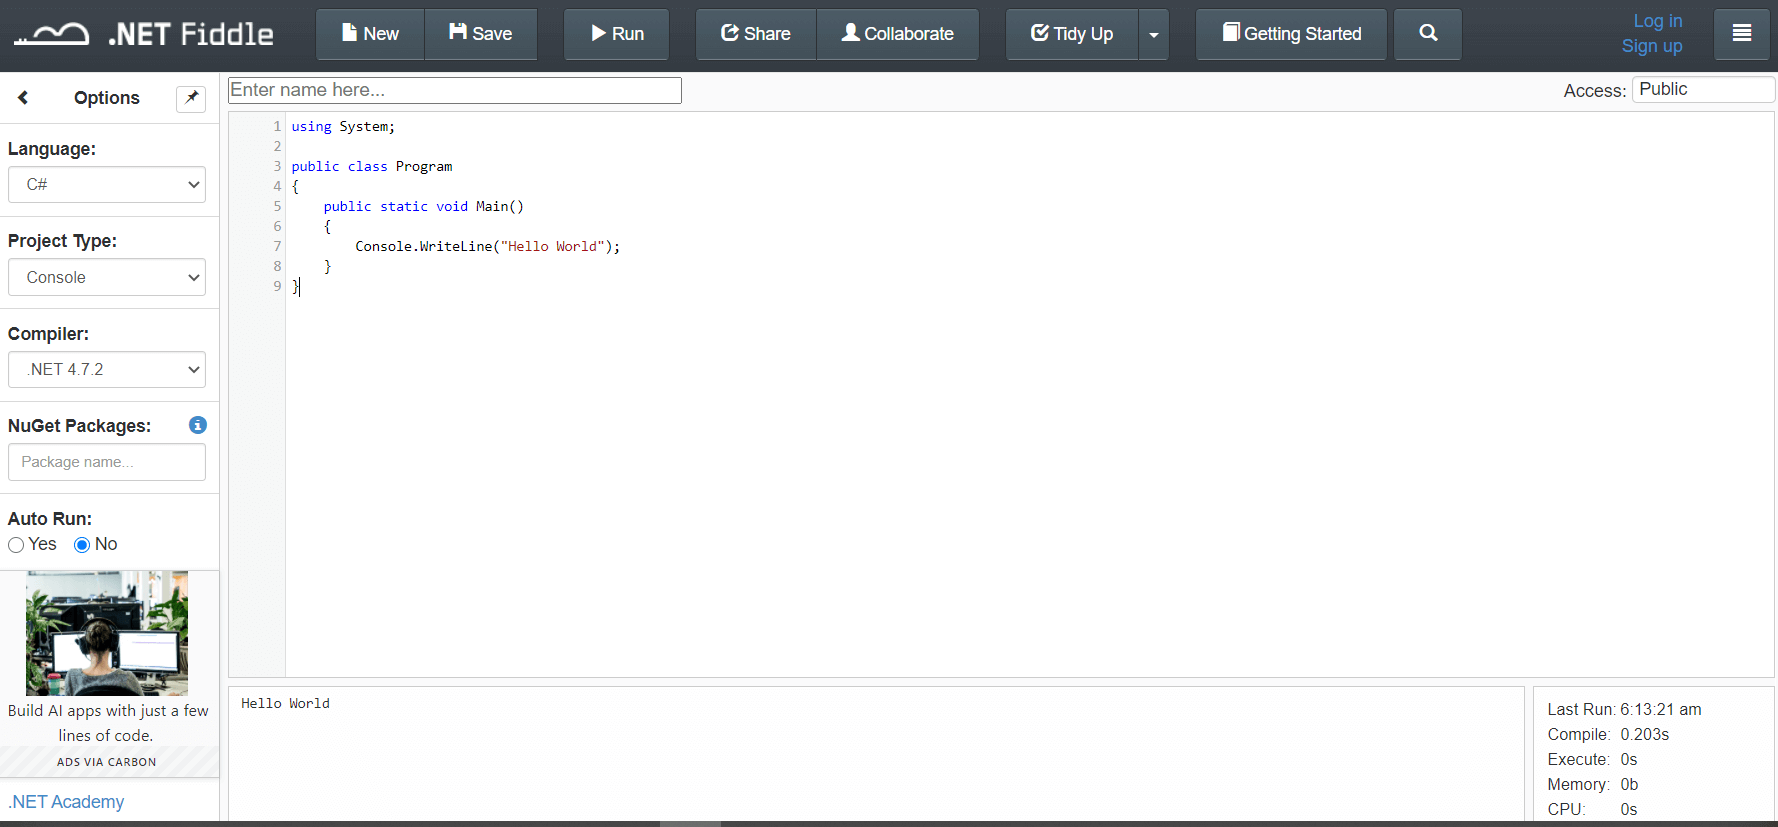
Task: Click the .NET Fiddle logo
Action: (143, 34)
